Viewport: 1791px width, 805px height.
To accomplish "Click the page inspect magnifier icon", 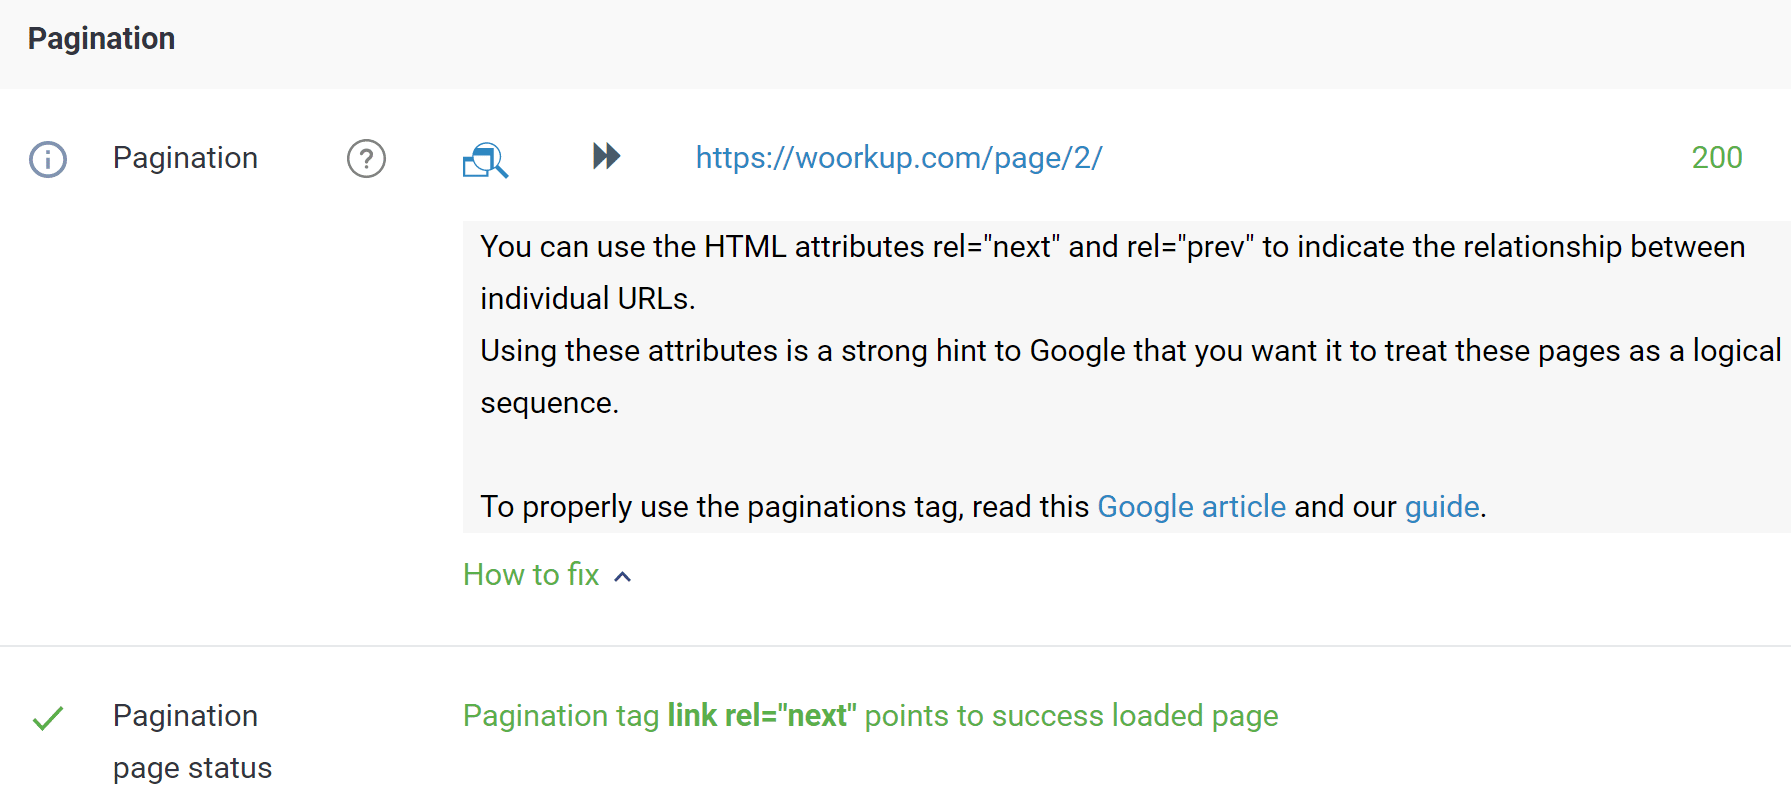I will [x=485, y=160].
